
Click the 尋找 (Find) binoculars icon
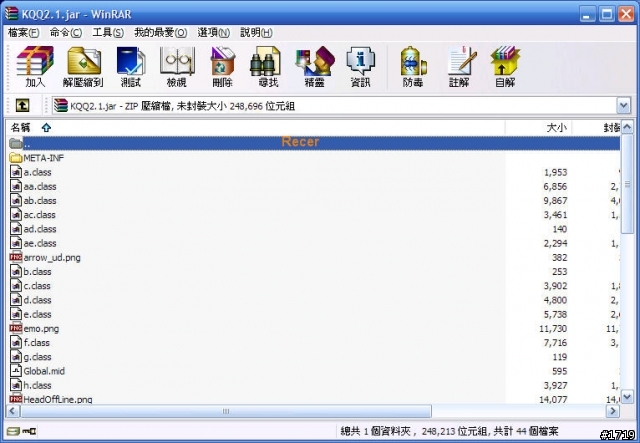(x=268, y=67)
